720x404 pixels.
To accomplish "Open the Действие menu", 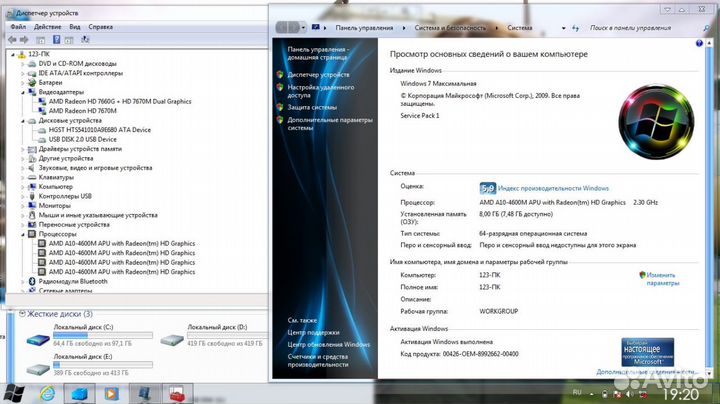I will point(47,27).
